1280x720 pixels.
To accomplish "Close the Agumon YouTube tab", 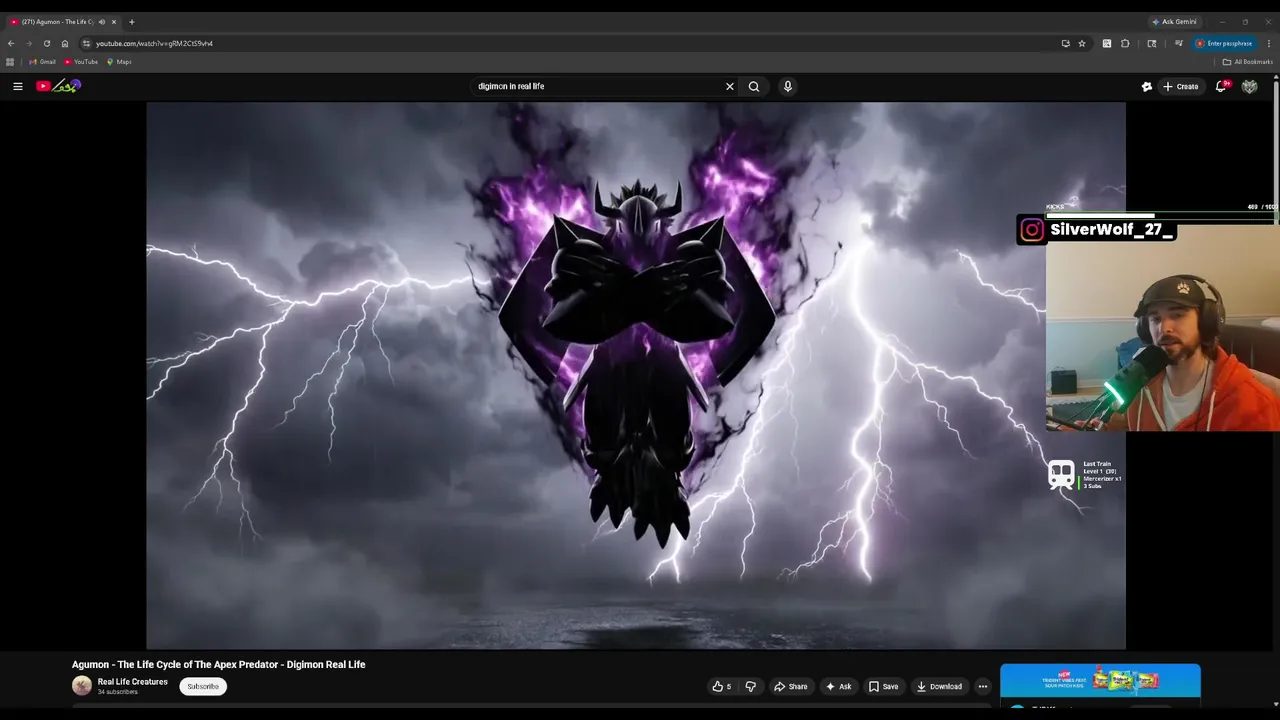I will click(x=114, y=21).
